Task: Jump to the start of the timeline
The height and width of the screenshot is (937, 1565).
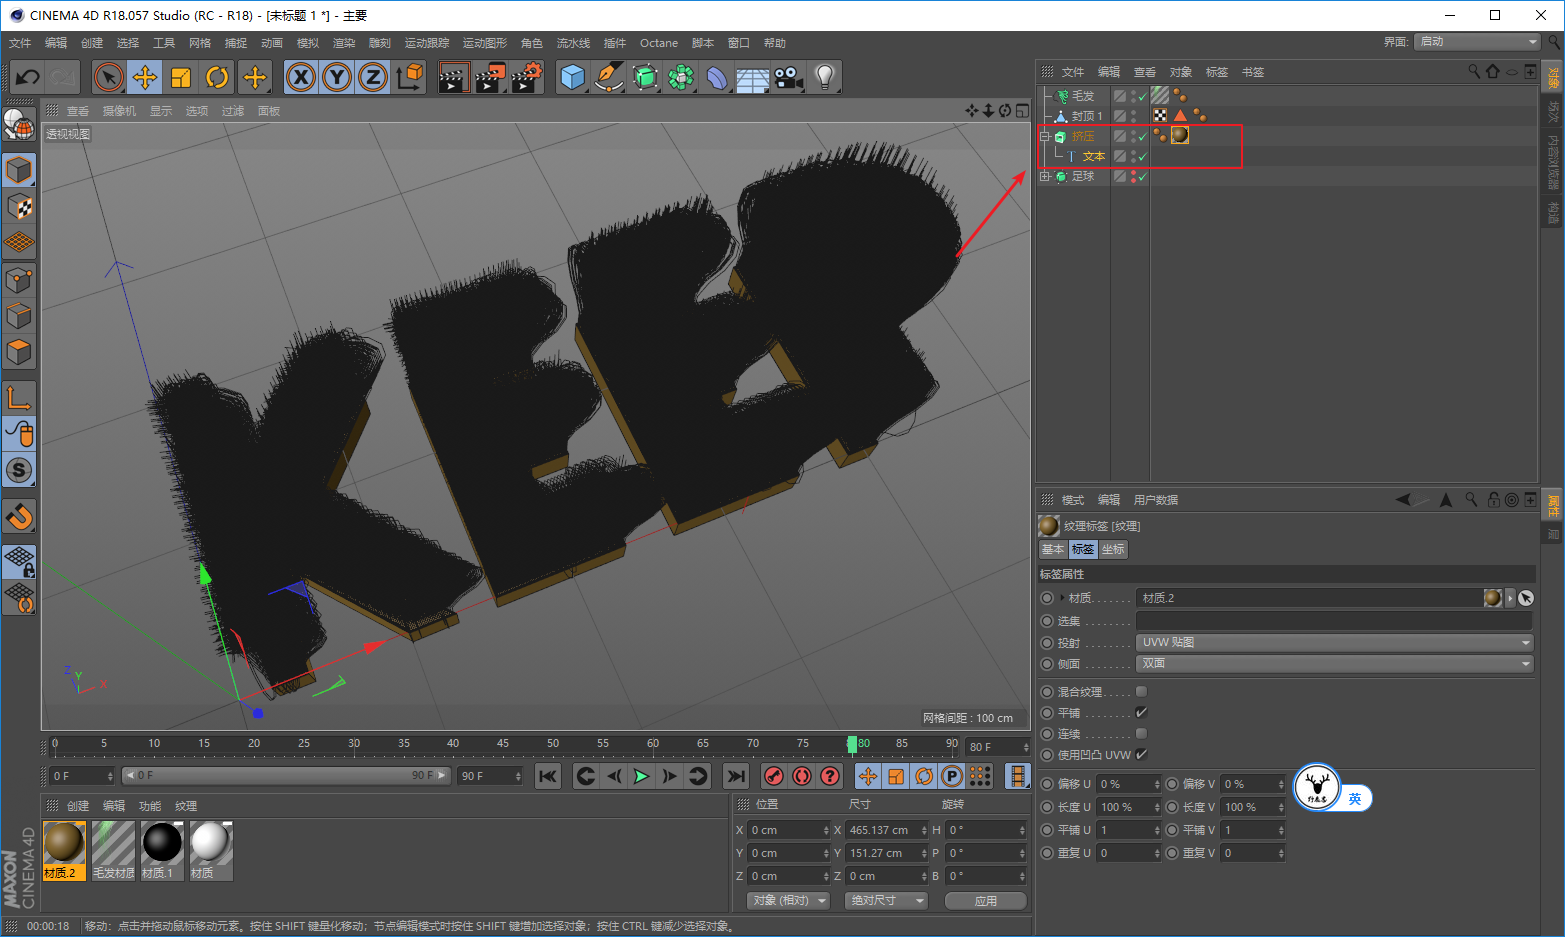Action: pos(548,776)
